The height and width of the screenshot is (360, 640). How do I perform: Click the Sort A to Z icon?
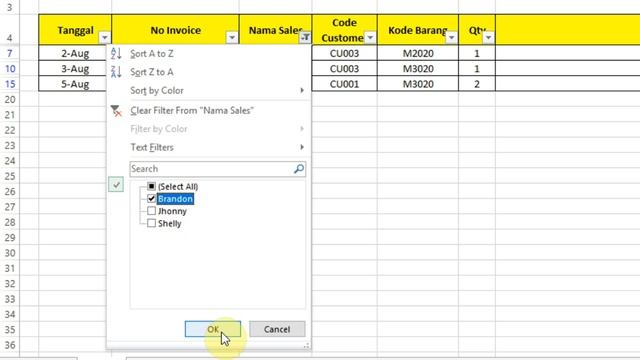pos(116,53)
